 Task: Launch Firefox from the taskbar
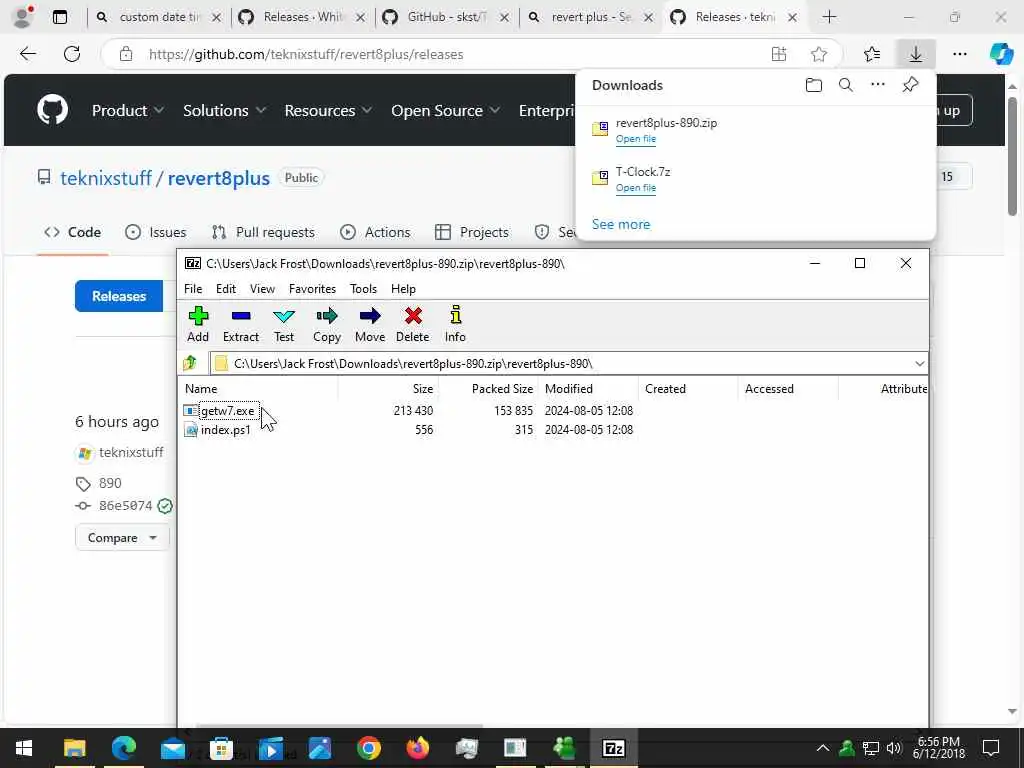(417, 748)
